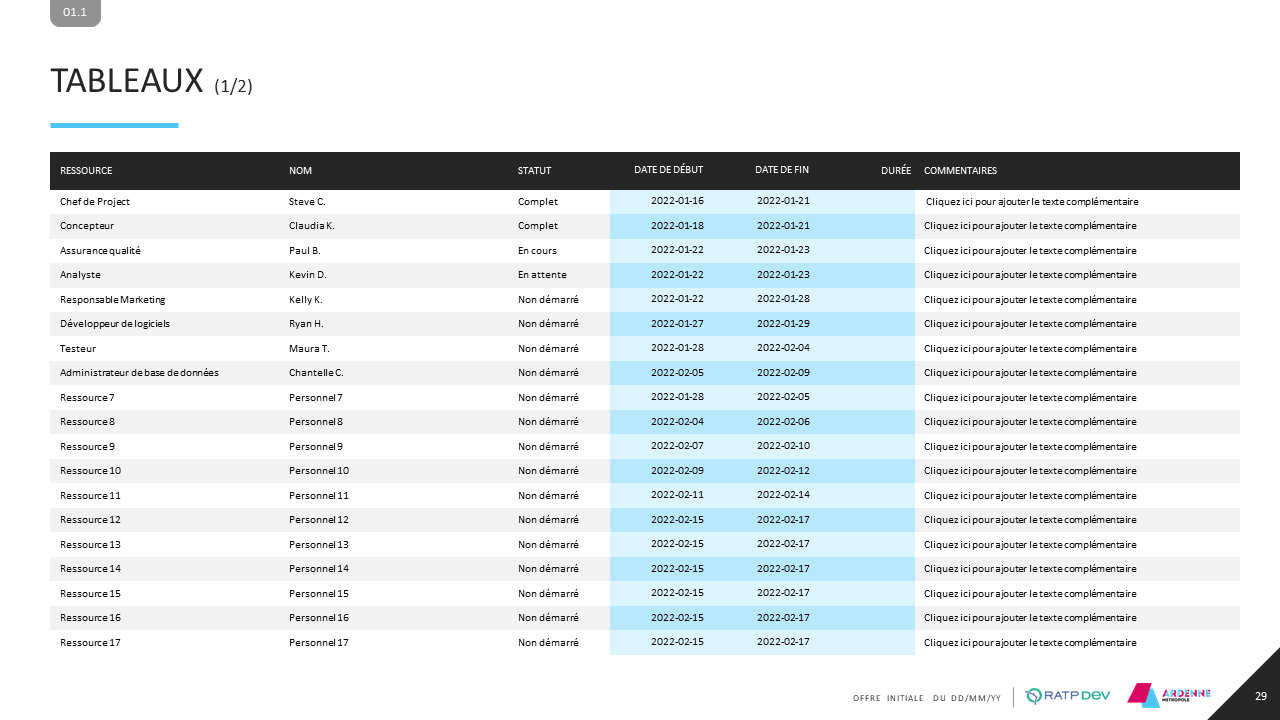Click the Personnel 10 name cell
Image resolution: width=1280 pixels, height=720 pixels.
coord(319,471)
